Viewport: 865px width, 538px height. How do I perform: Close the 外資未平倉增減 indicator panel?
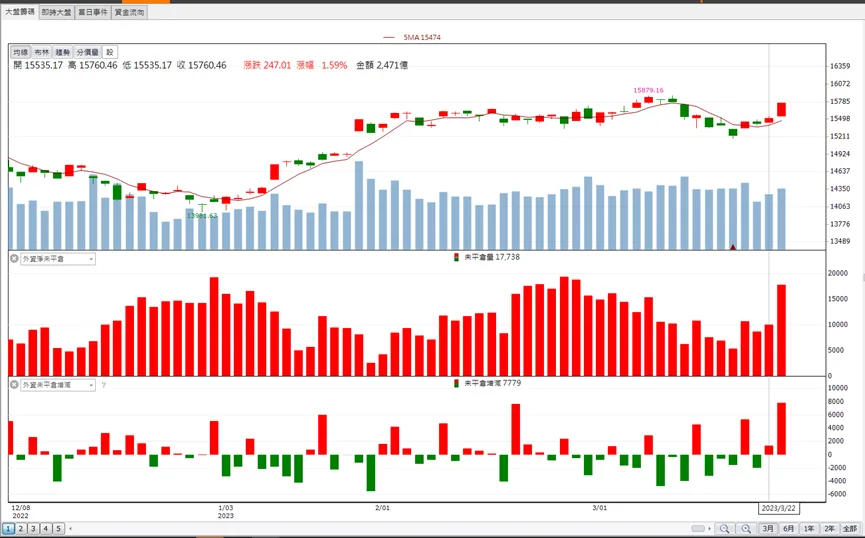click(14, 385)
